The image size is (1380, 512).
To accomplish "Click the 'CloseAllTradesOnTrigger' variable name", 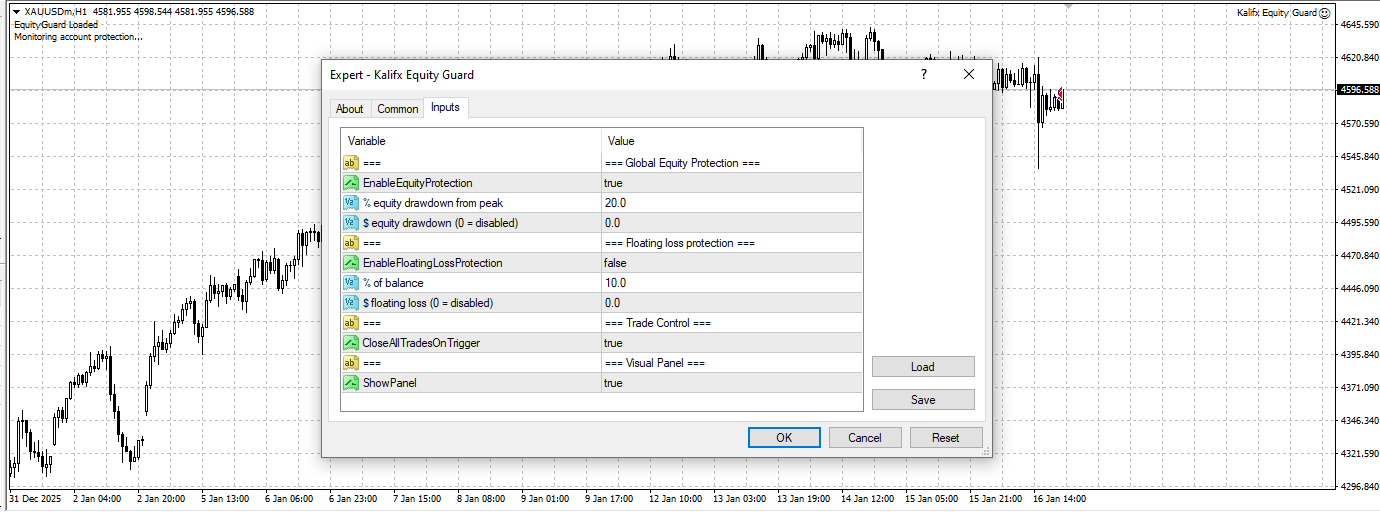I will pyautogui.click(x=421, y=343).
